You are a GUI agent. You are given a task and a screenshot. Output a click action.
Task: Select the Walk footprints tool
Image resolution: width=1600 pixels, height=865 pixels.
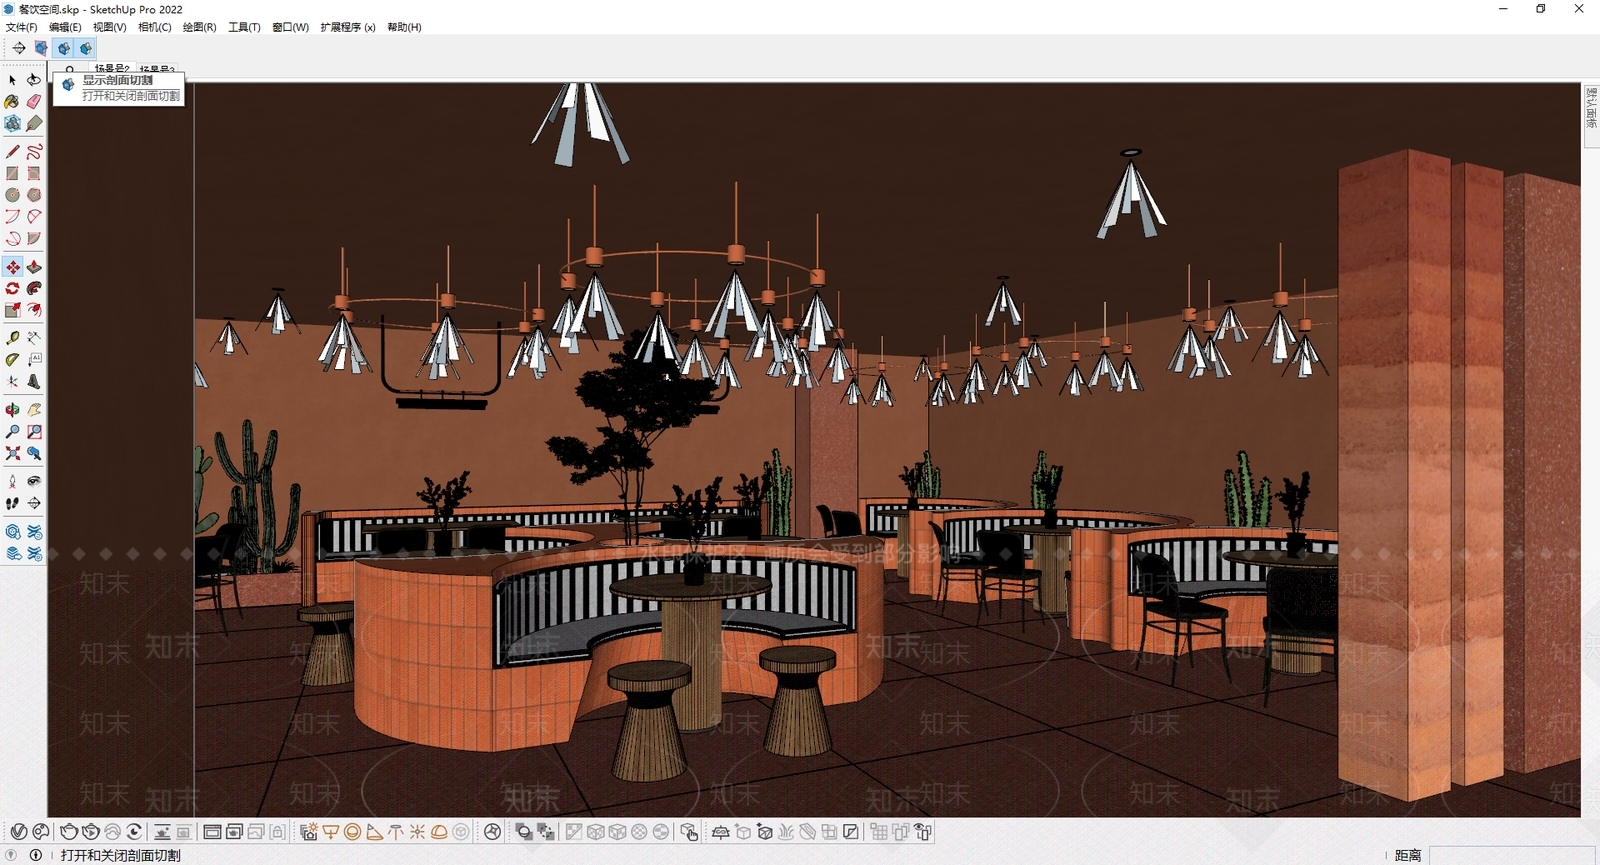12,504
